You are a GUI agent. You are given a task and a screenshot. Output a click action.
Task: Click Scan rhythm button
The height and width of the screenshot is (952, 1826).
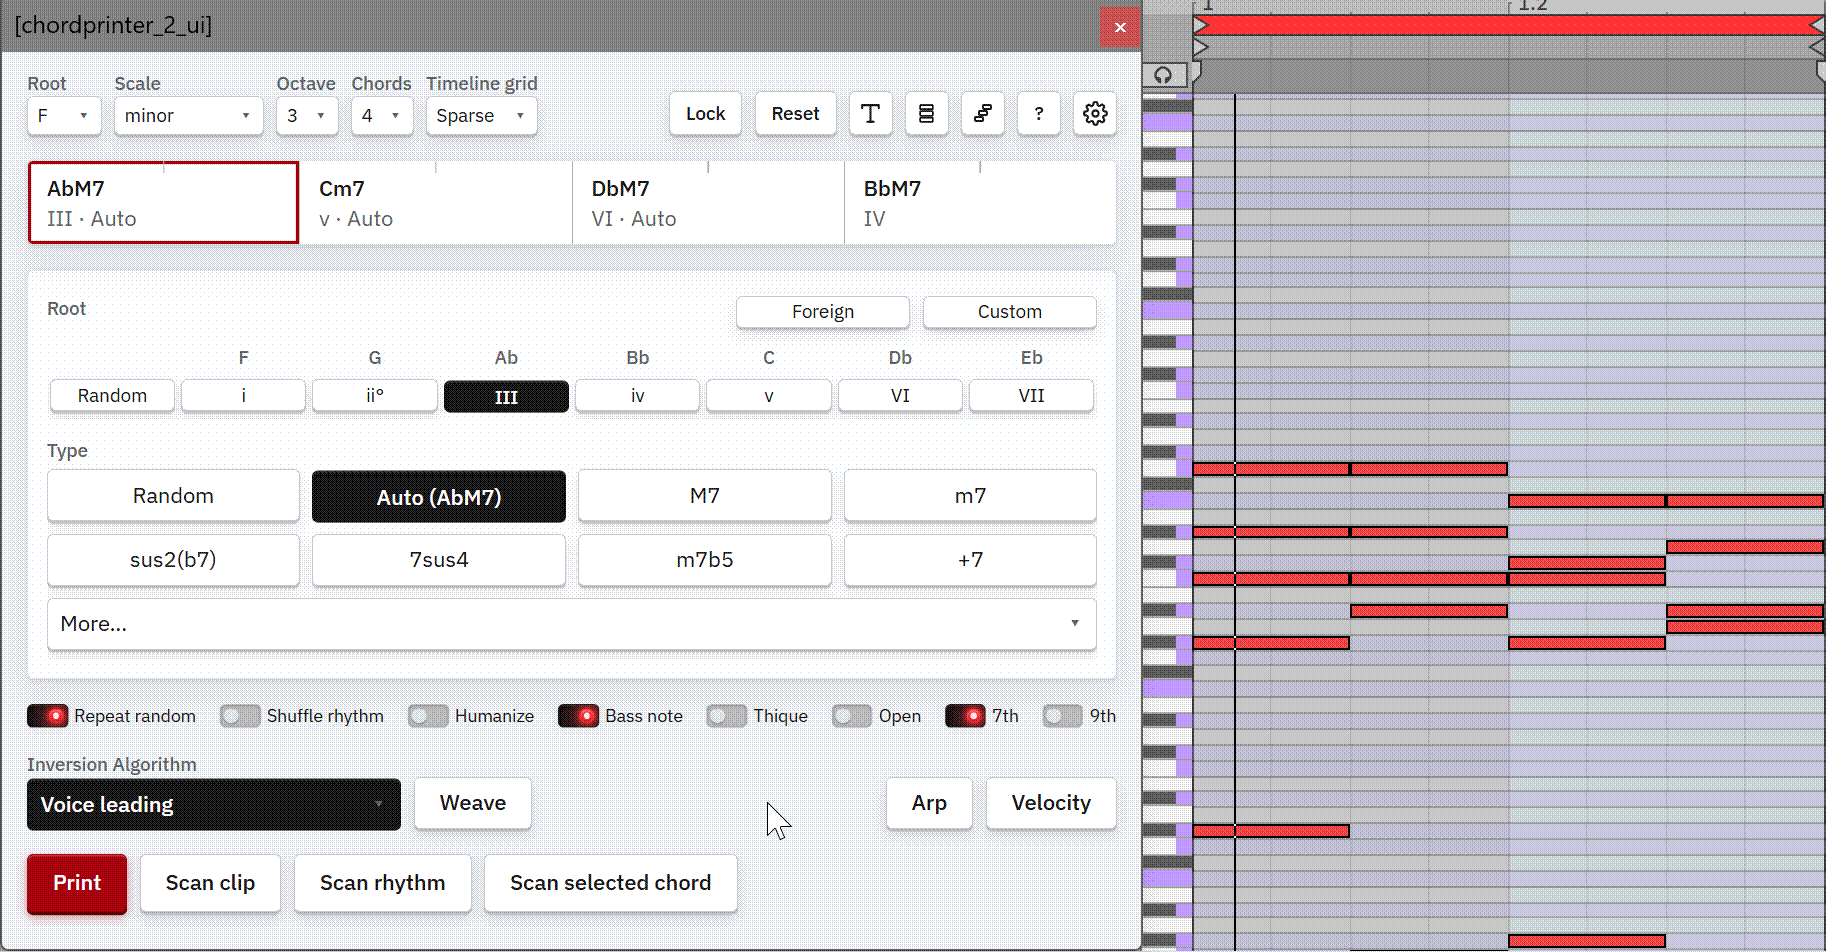[382, 883]
